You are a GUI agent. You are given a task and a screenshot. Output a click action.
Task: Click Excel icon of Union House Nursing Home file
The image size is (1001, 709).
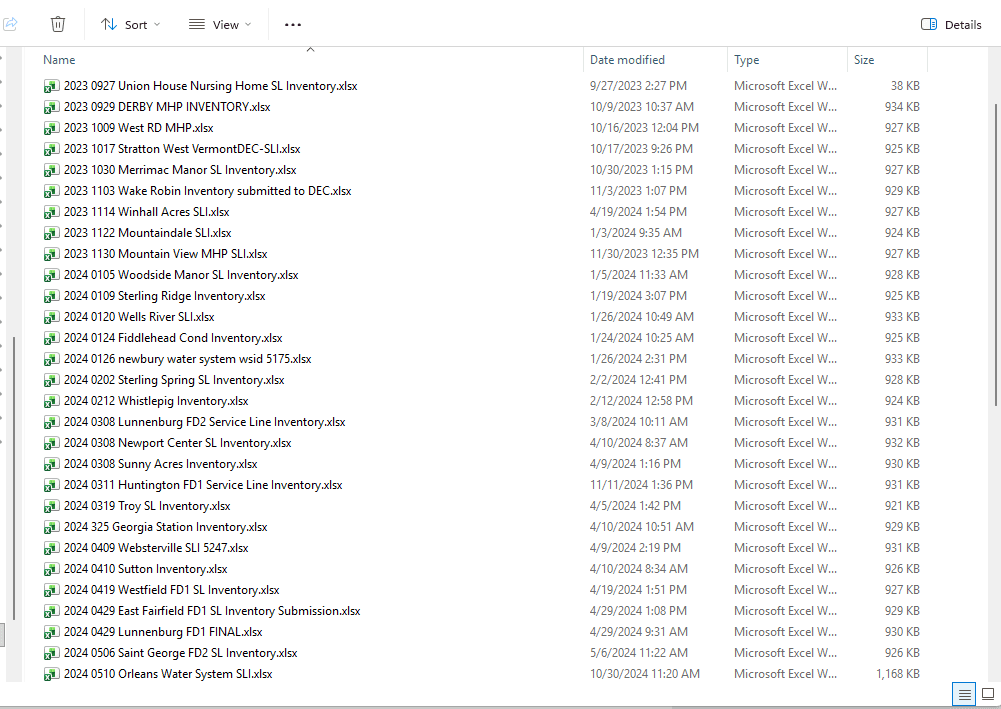coord(51,86)
